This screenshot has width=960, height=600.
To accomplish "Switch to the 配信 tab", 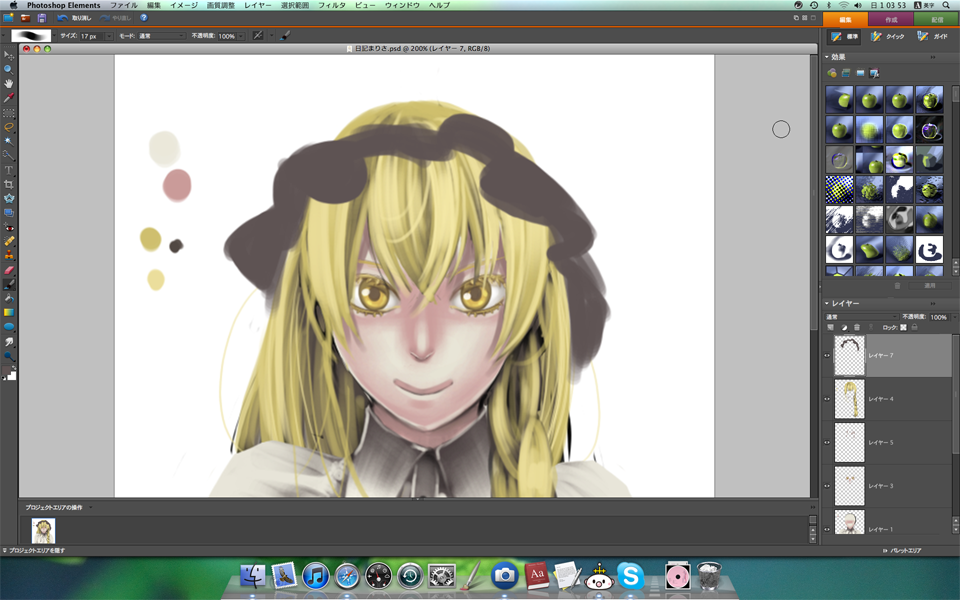I will point(937,20).
